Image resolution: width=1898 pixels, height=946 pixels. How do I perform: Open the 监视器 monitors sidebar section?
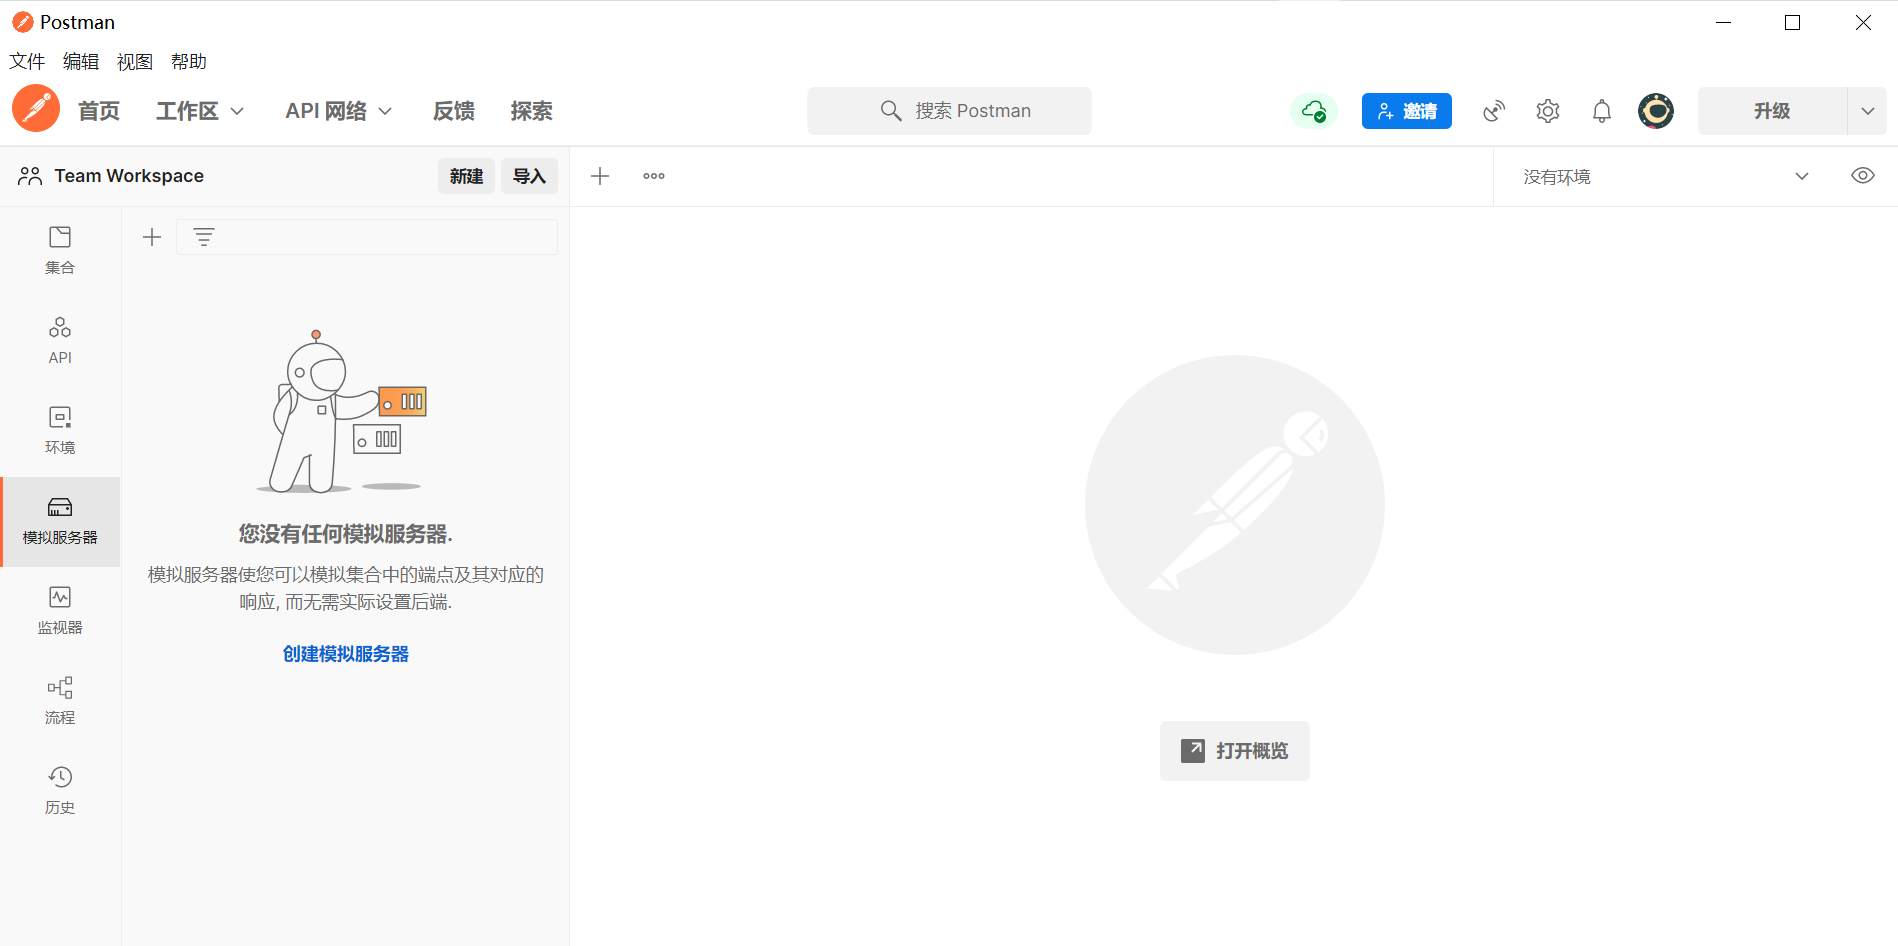pos(60,611)
